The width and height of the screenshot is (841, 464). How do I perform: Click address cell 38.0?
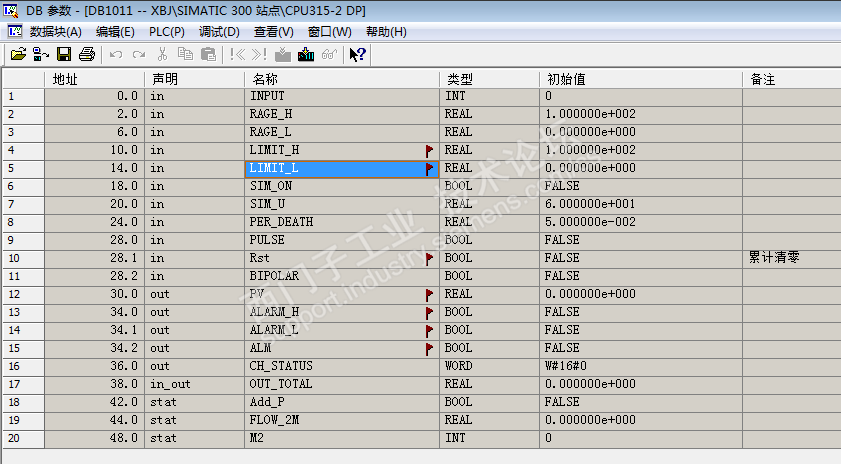[x=94, y=385]
